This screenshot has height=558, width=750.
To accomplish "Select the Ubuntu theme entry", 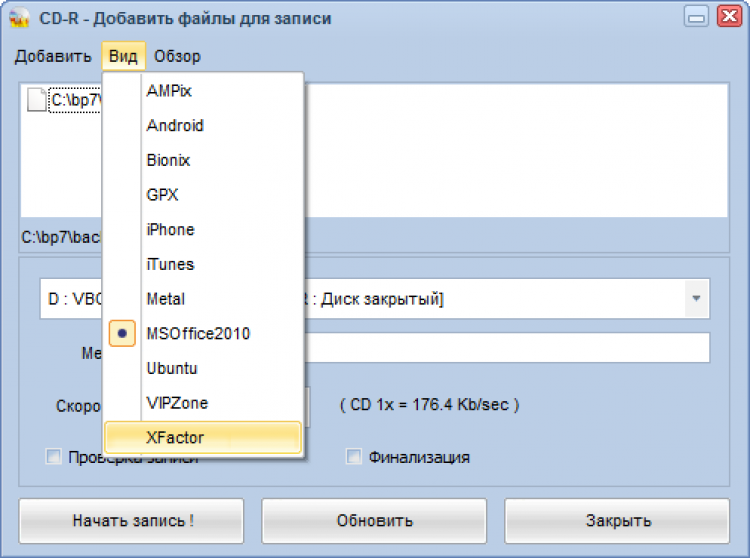I will (172, 368).
